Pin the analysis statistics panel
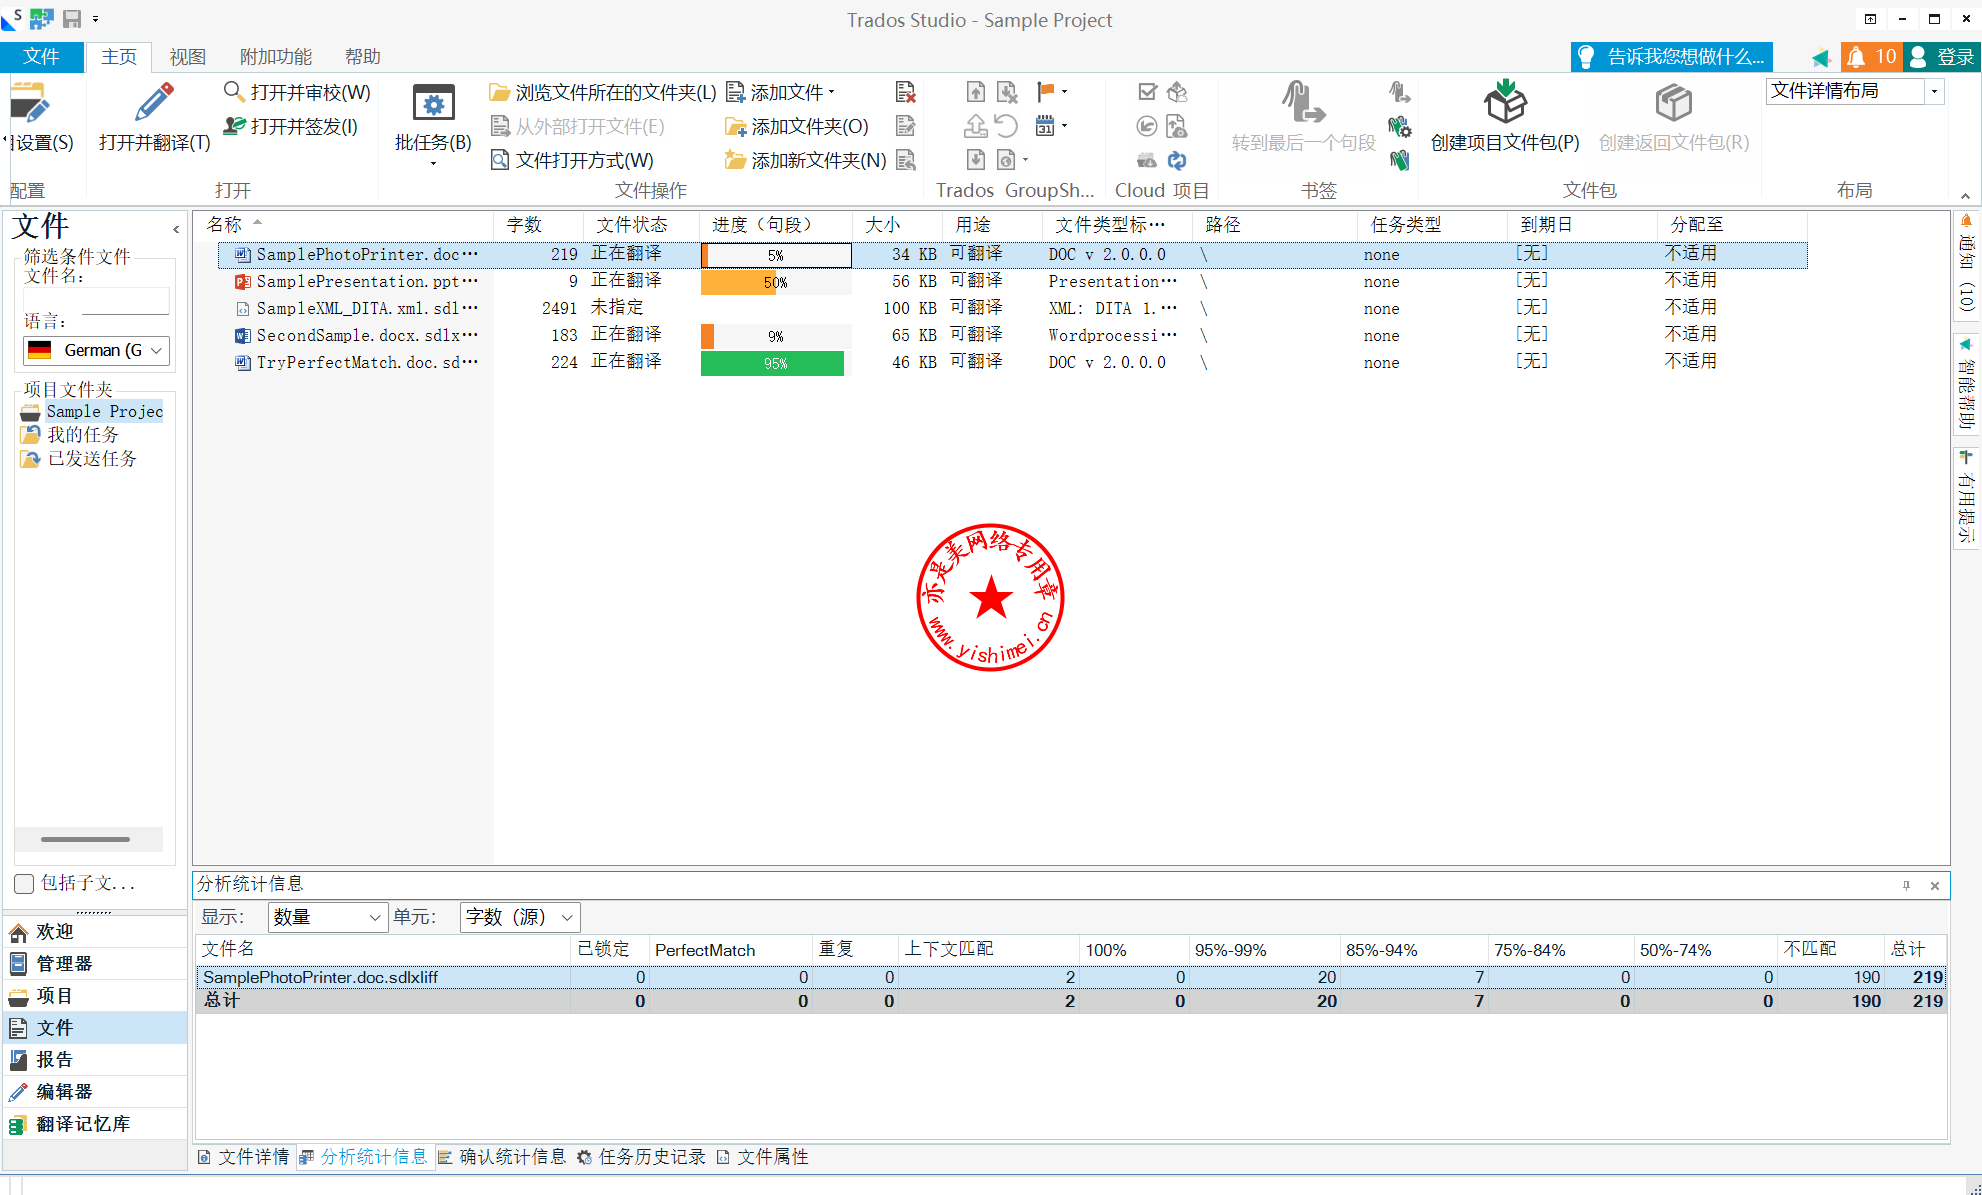The width and height of the screenshot is (1982, 1195). (1906, 885)
